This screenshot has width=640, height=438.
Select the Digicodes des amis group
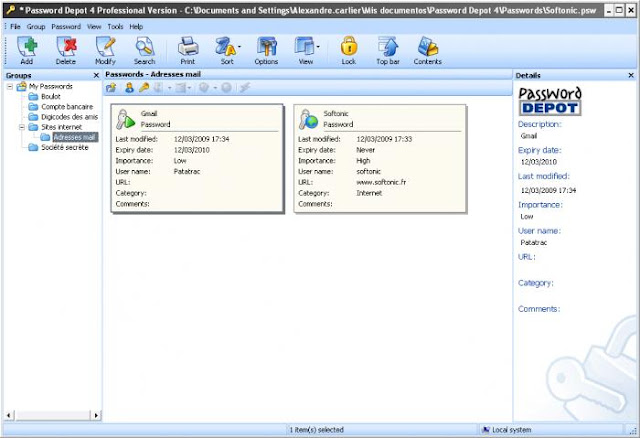point(69,117)
